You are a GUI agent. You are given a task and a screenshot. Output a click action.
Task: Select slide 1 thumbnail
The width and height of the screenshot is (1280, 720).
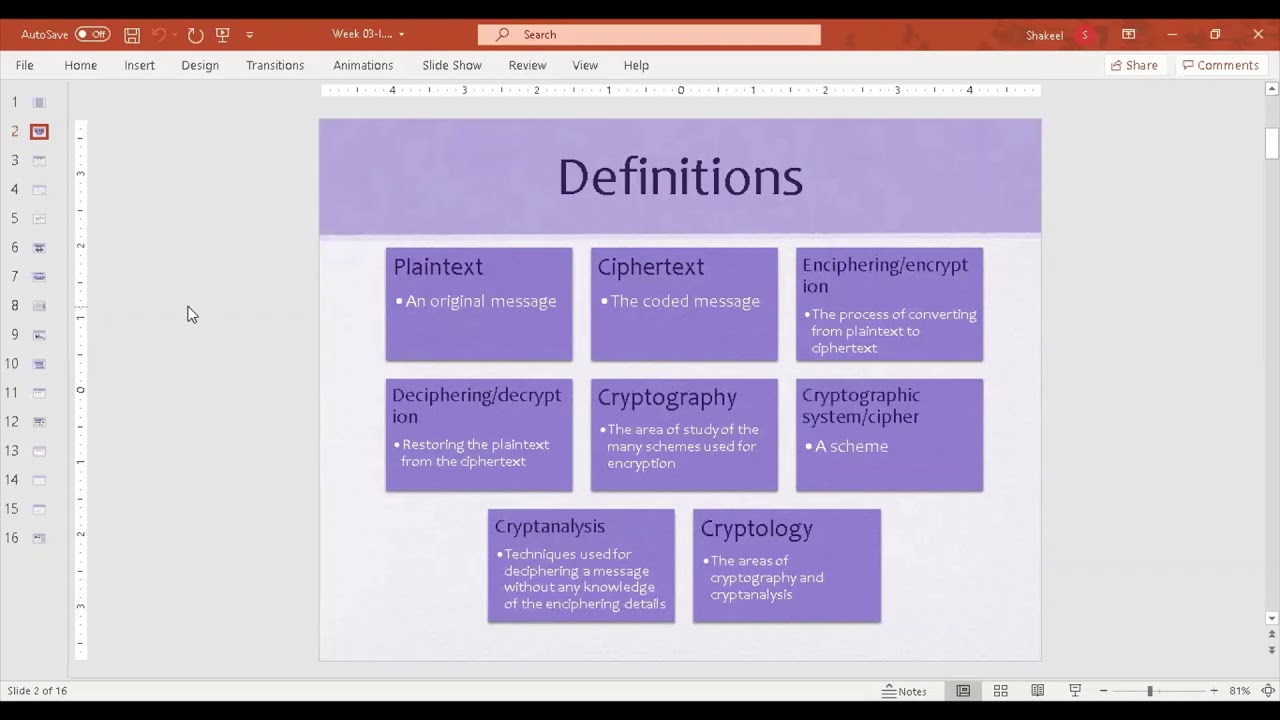(39, 102)
